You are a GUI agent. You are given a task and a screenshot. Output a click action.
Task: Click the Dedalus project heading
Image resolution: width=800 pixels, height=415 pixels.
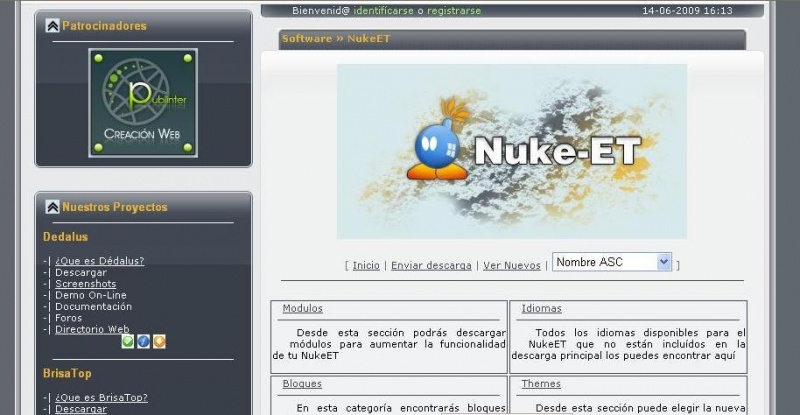(x=65, y=237)
